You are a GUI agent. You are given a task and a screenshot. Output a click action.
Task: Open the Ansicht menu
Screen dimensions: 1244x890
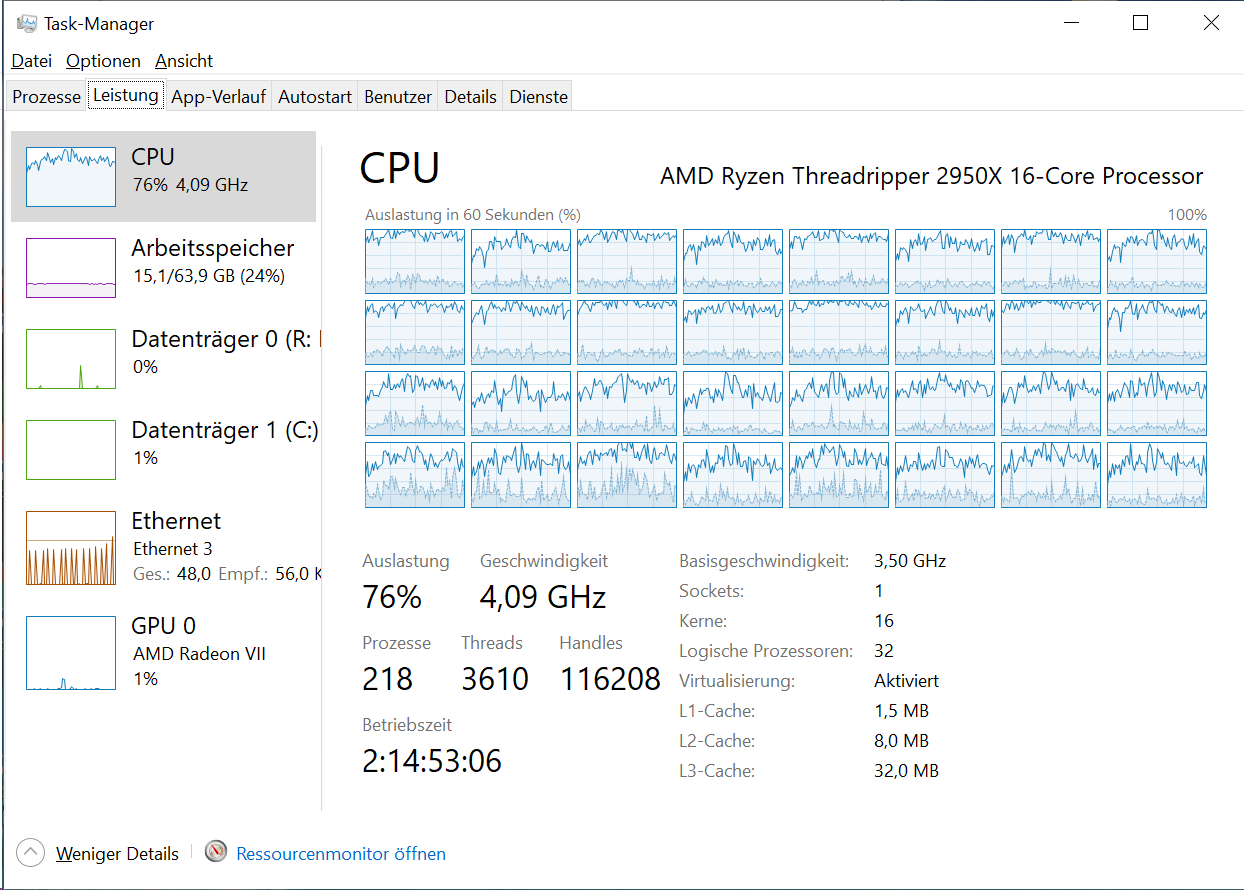184,61
